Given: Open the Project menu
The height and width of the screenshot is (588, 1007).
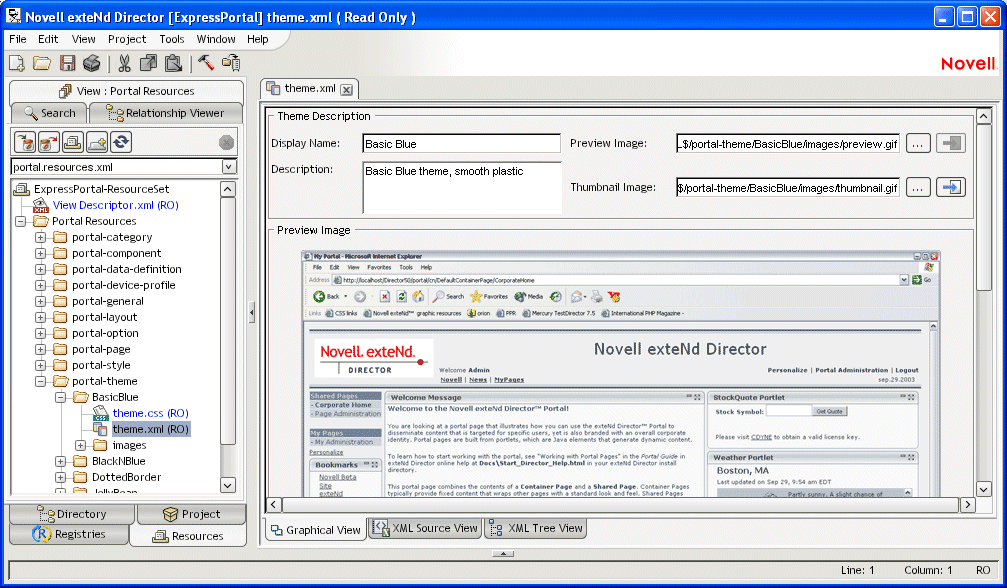Looking at the screenshot, I should click(x=127, y=39).
